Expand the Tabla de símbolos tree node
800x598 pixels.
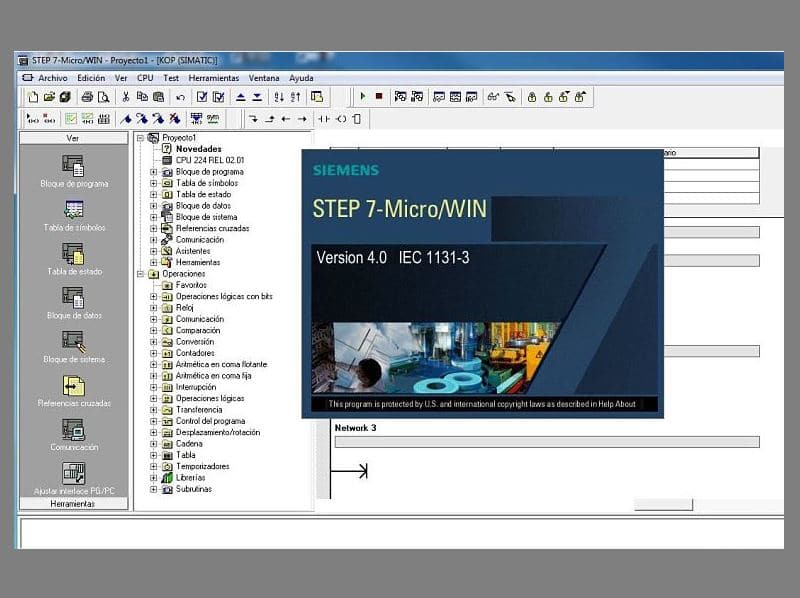pyautogui.click(x=153, y=183)
